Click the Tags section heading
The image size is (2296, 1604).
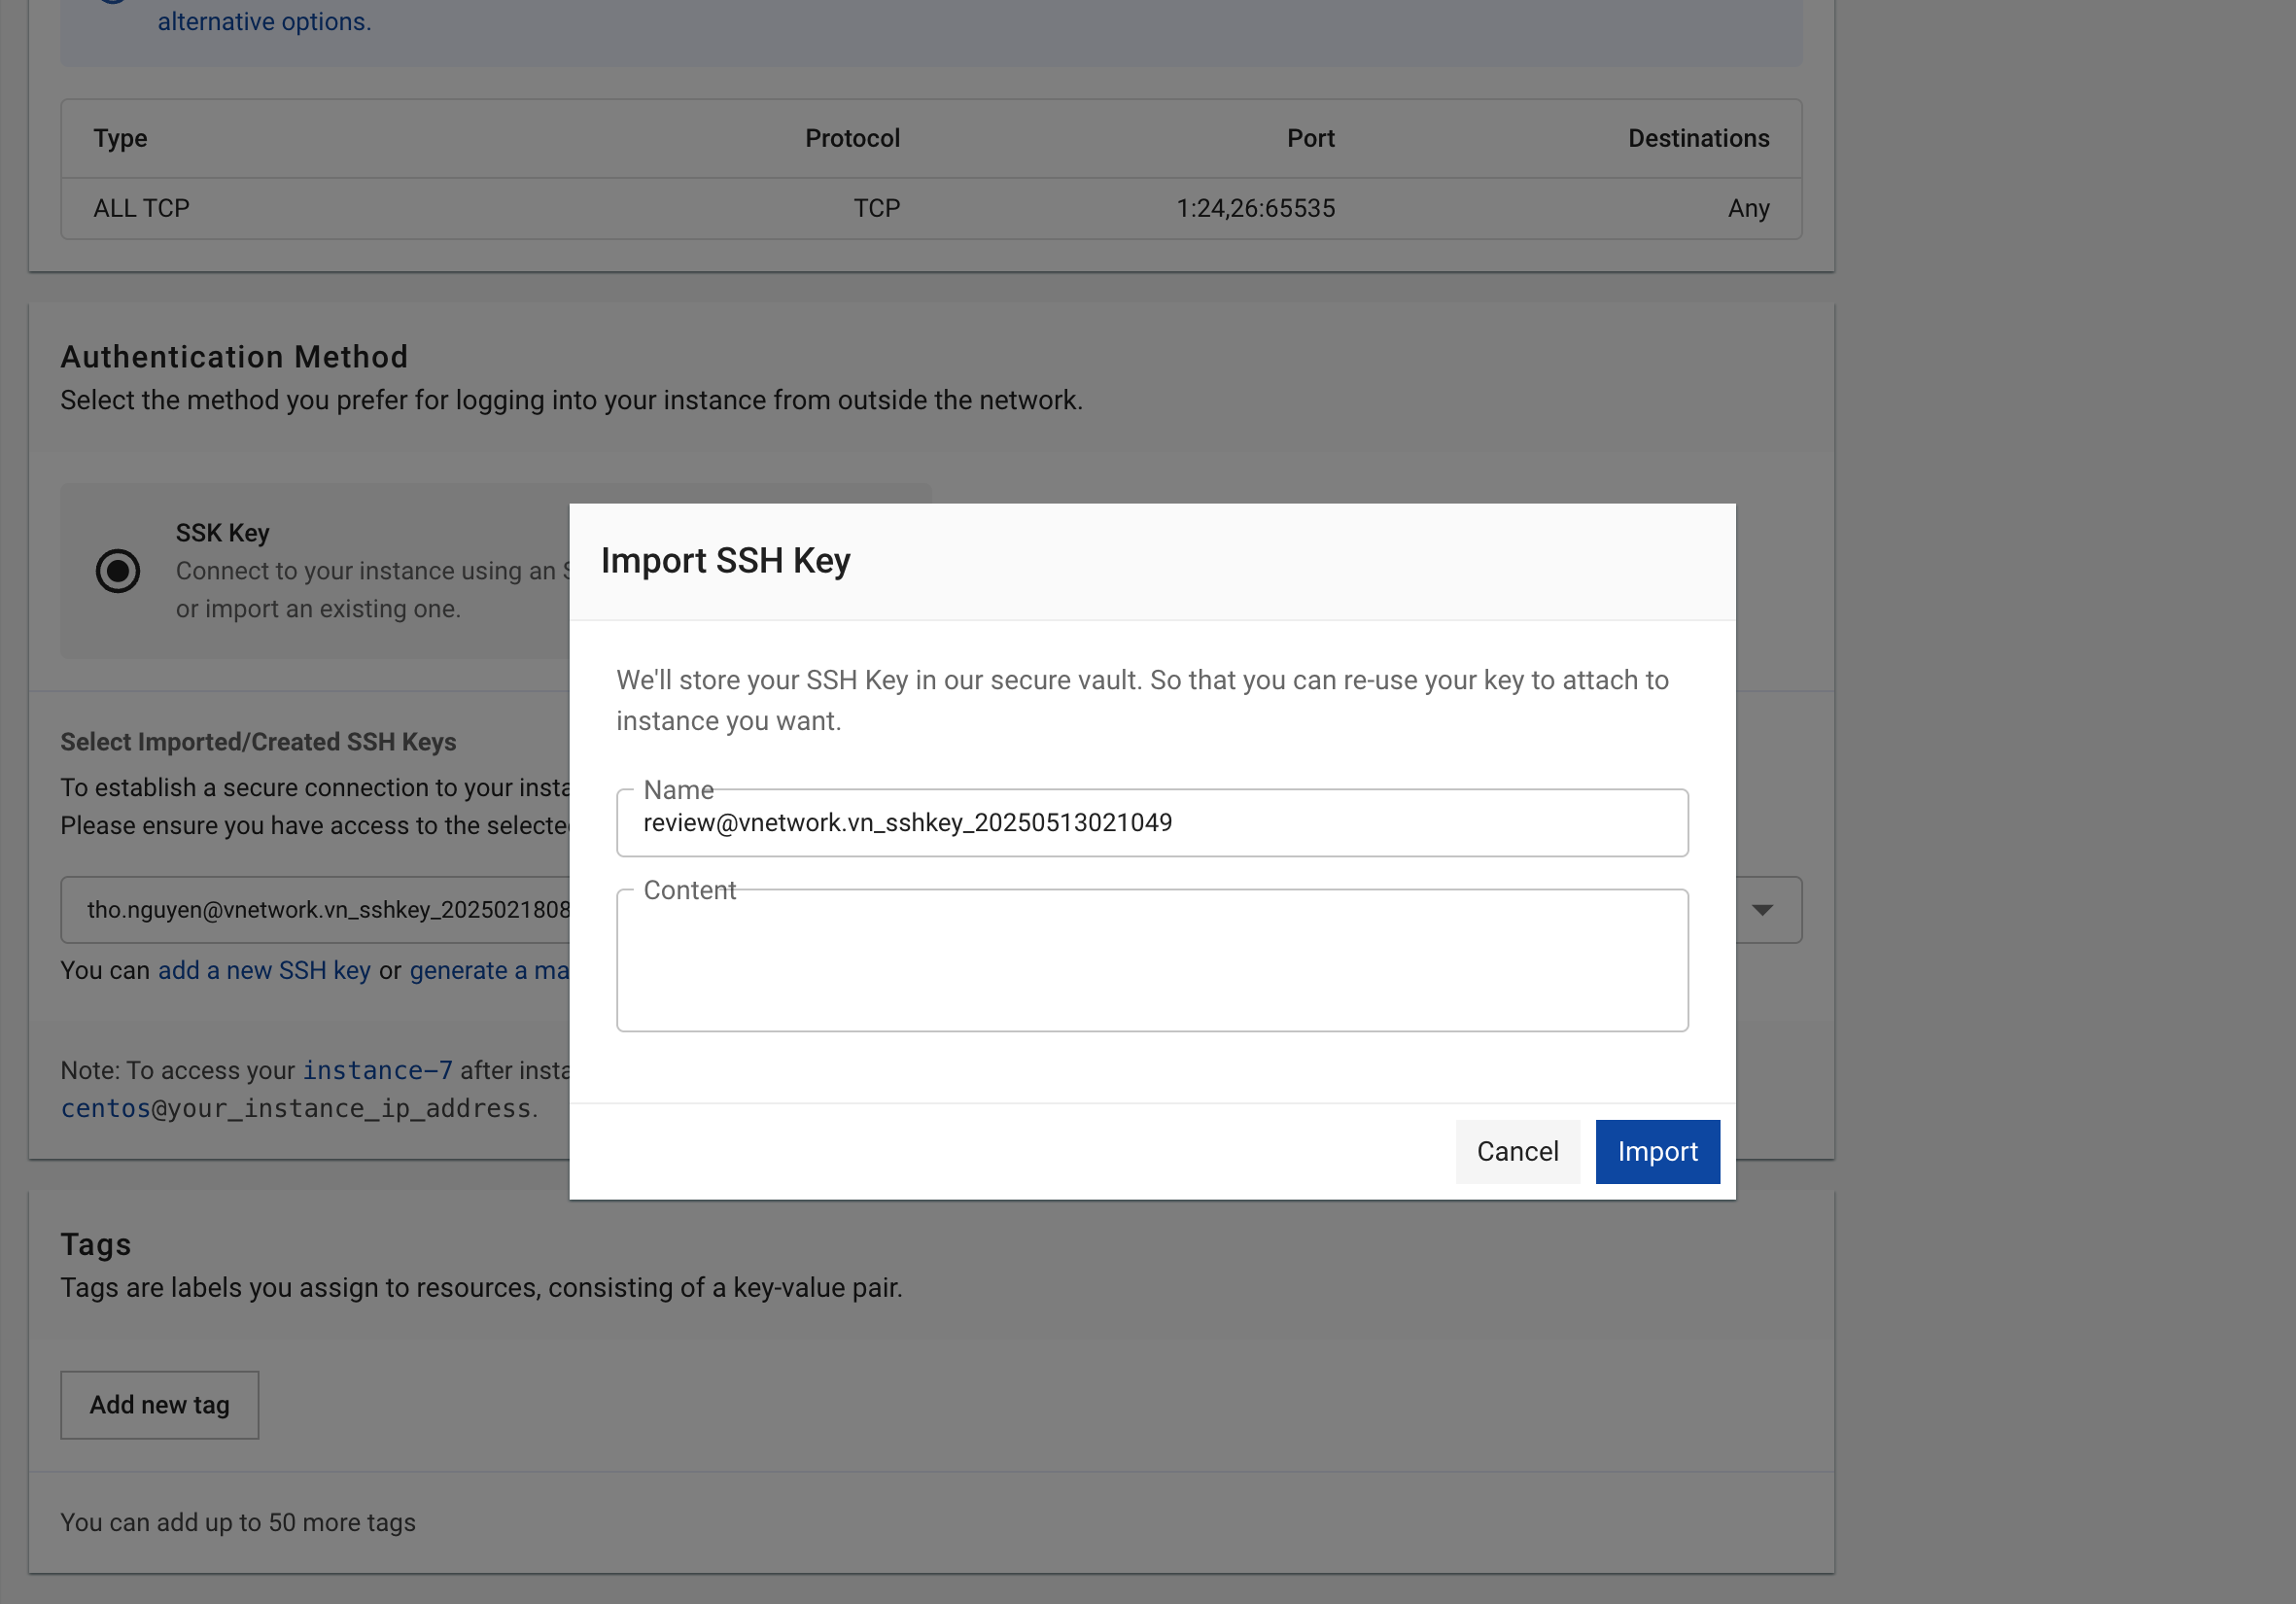pyautogui.click(x=96, y=1244)
